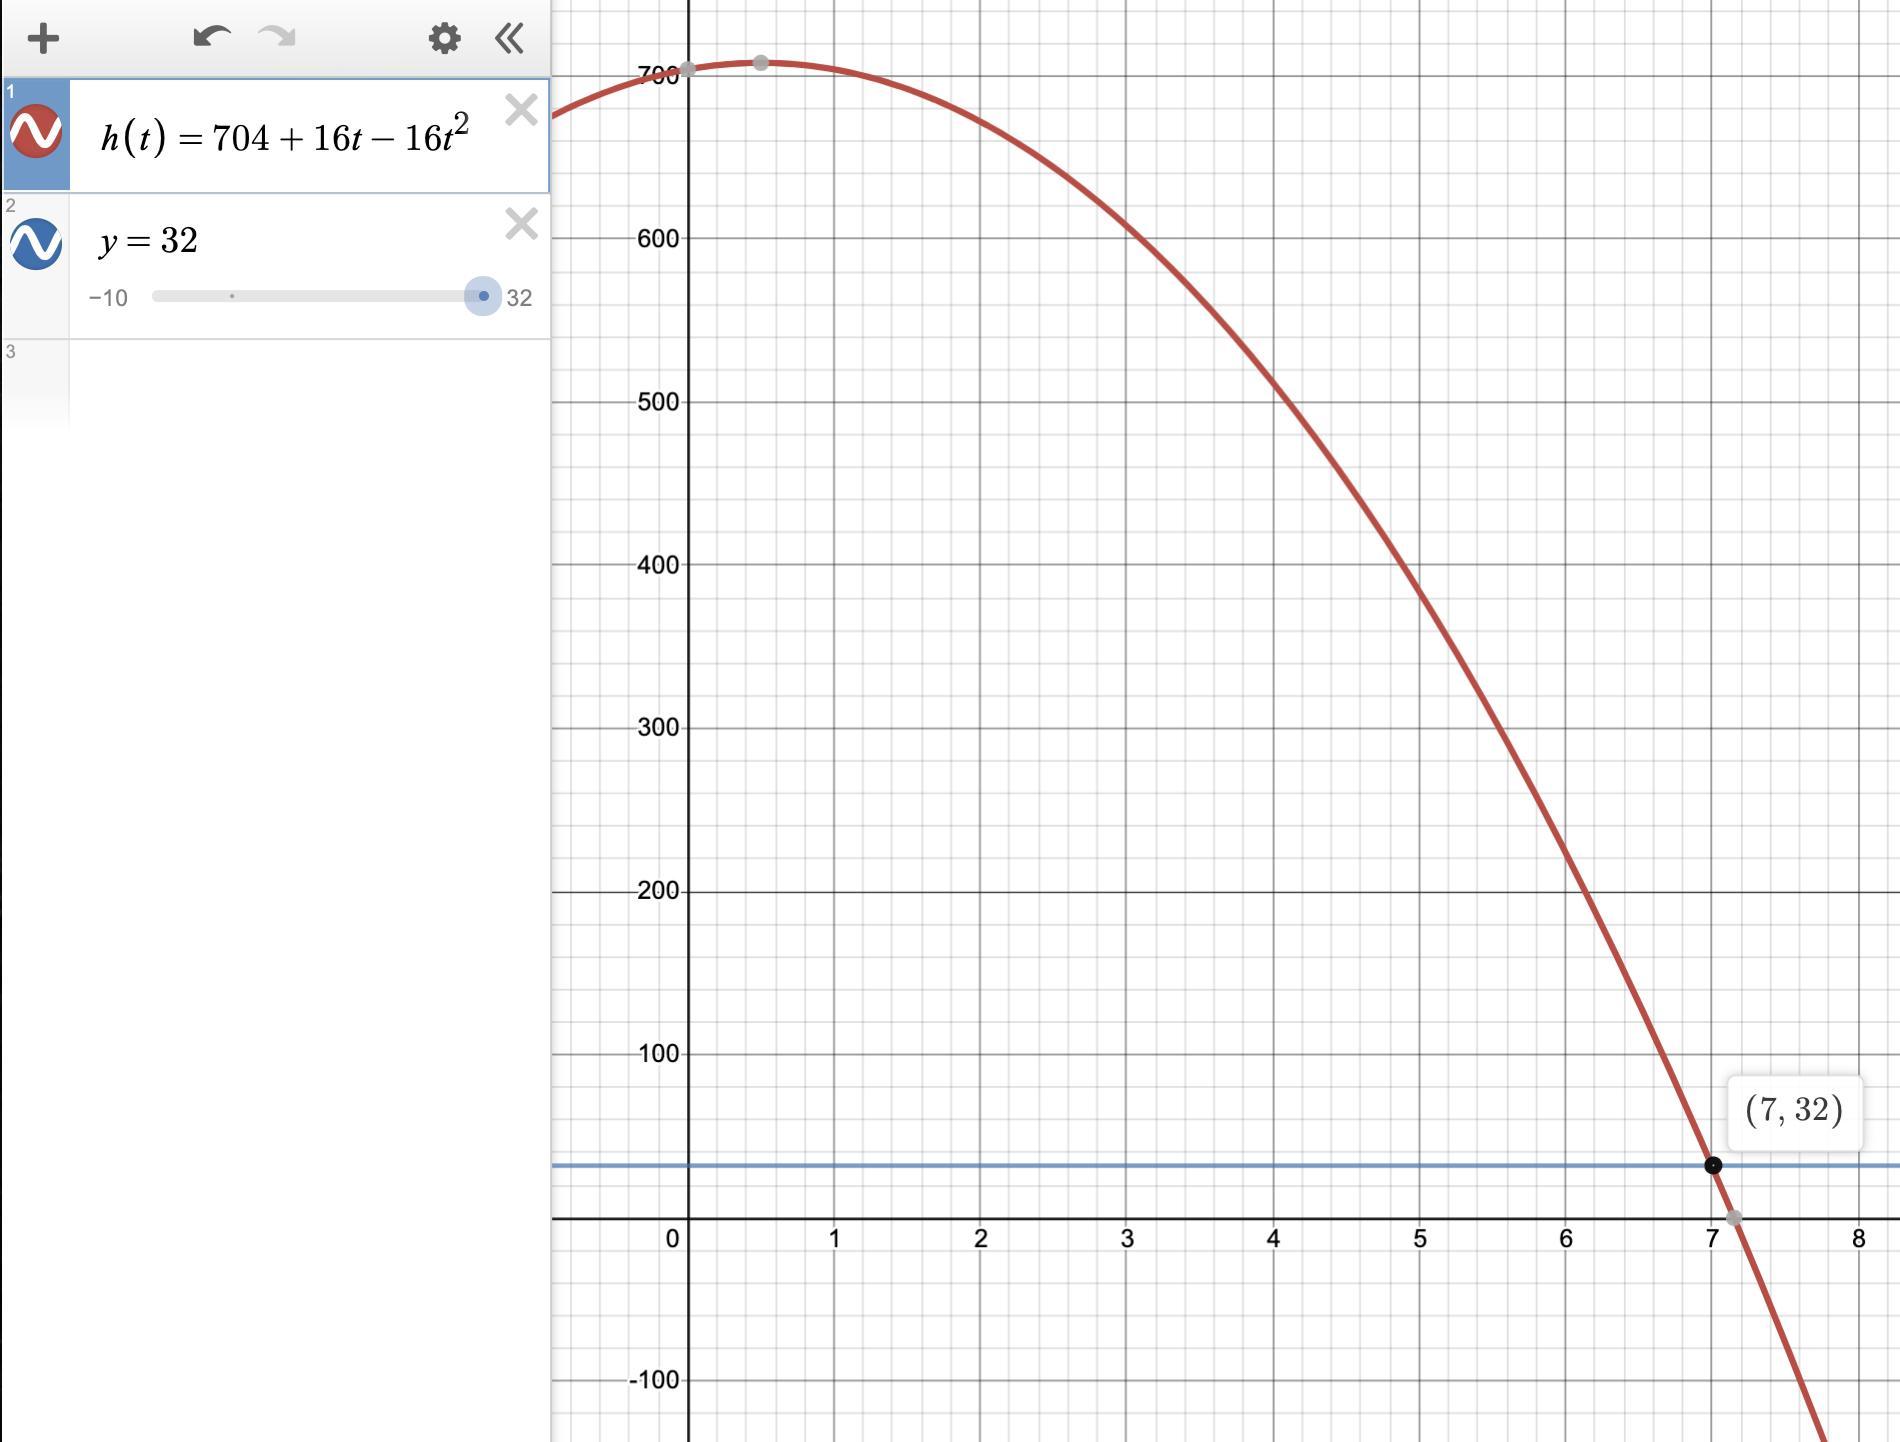Image resolution: width=1900 pixels, height=1442 pixels.
Task: Click the gray x-intercept point past 7
Action: (x=1734, y=1218)
